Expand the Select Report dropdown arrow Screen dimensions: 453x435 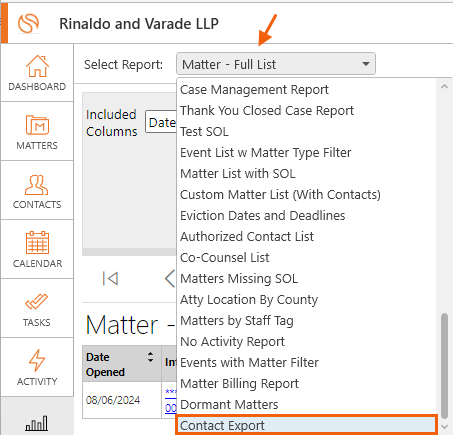coord(366,64)
